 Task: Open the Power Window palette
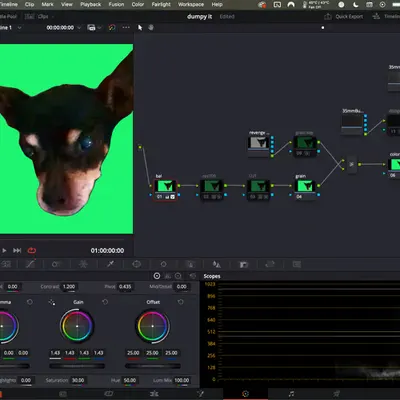coord(137,264)
